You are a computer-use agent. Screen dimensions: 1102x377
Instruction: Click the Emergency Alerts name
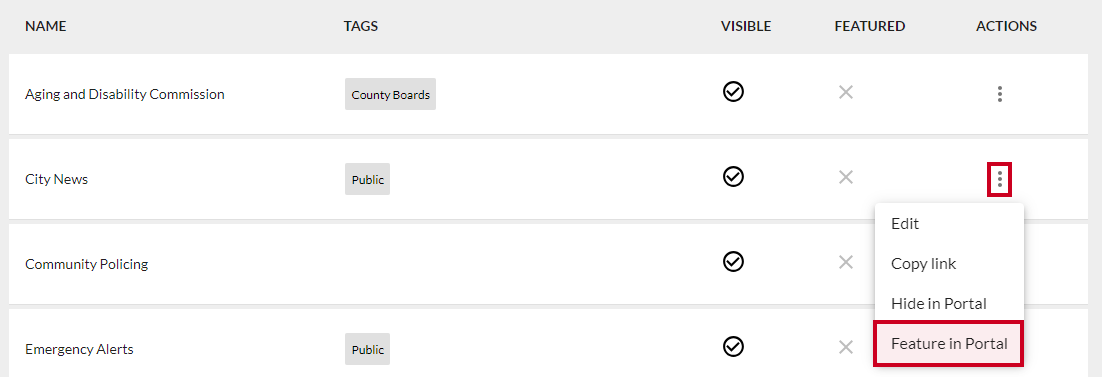point(79,349)
